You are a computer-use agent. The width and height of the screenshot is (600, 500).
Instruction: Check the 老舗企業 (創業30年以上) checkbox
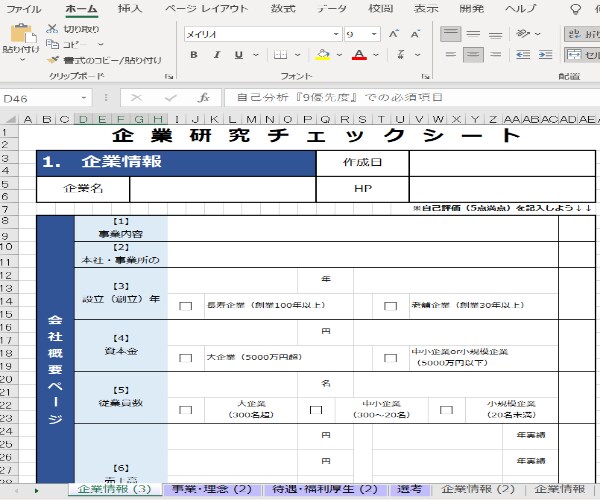[x=390, y=306]
